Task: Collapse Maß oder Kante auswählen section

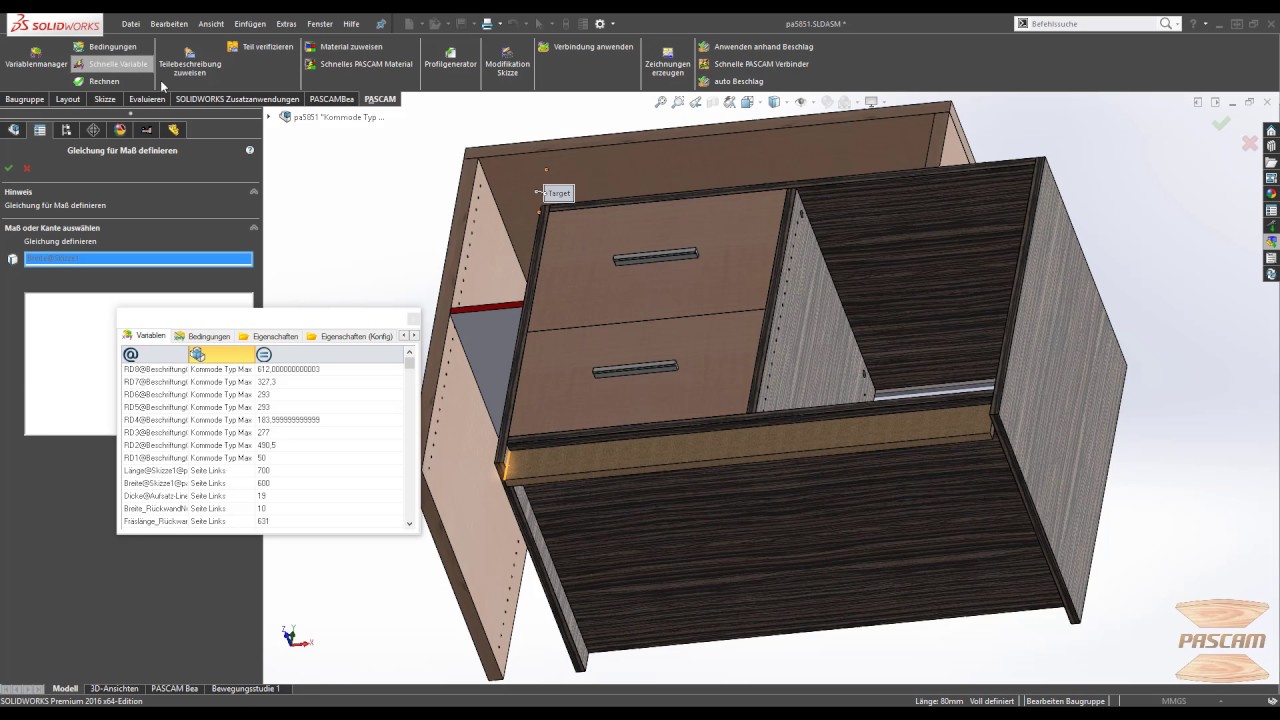Action: tap(253, 228)
